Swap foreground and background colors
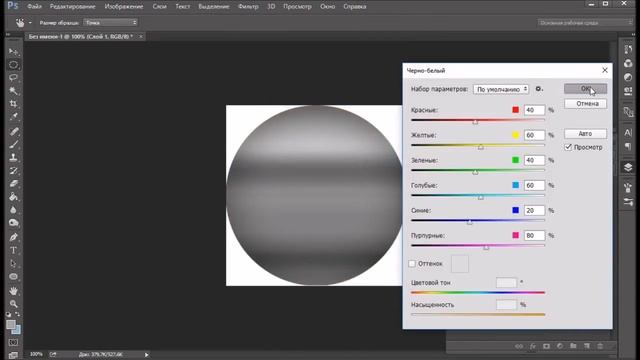 18,314
